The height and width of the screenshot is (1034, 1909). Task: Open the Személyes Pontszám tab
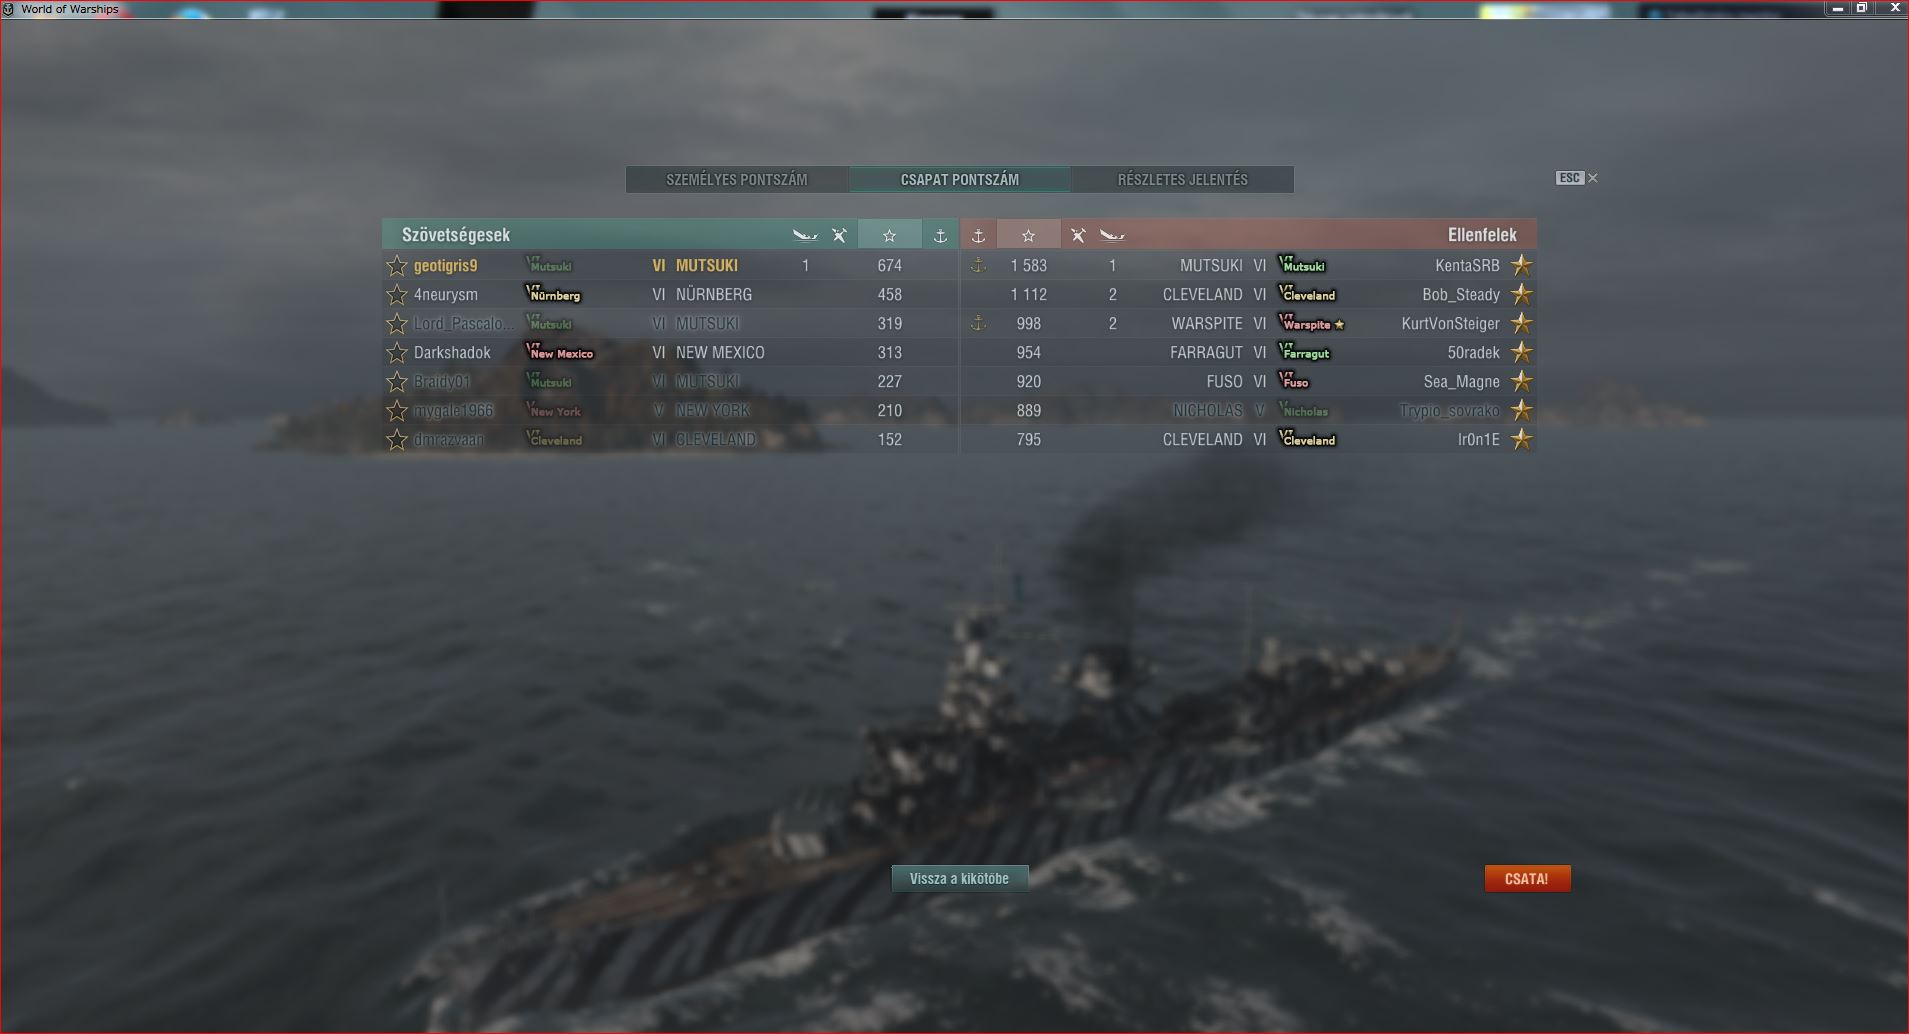point(737,179)
